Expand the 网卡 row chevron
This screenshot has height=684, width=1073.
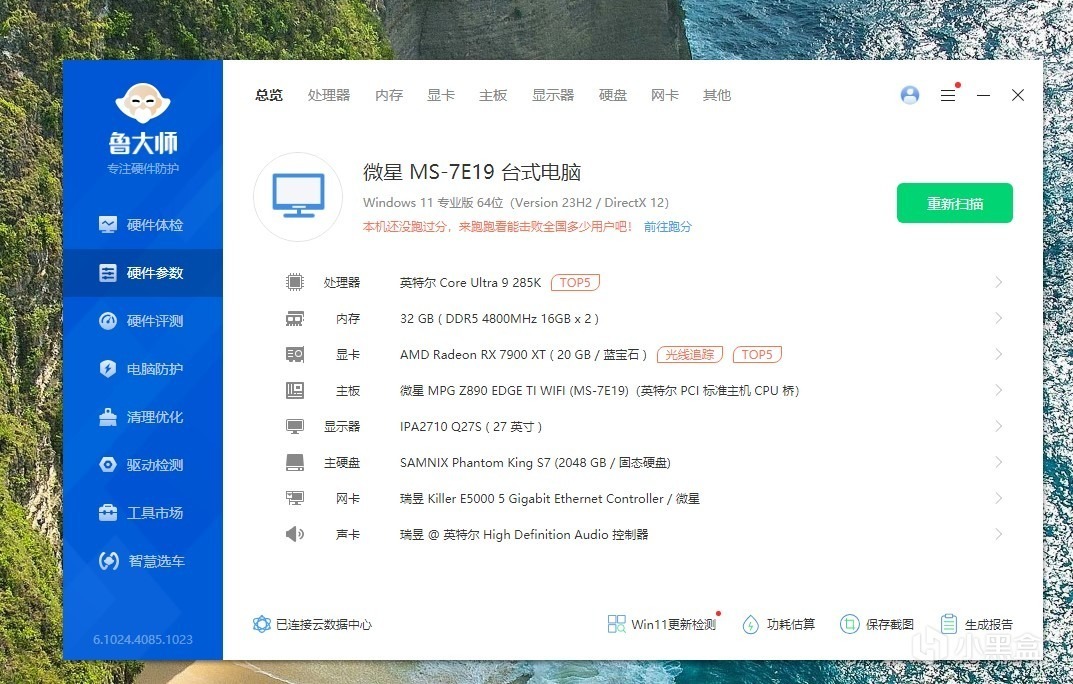pos(998,498)
